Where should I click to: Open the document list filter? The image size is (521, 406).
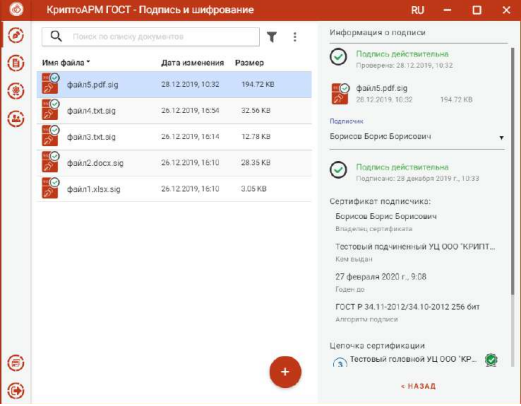[x=272, y=37]
